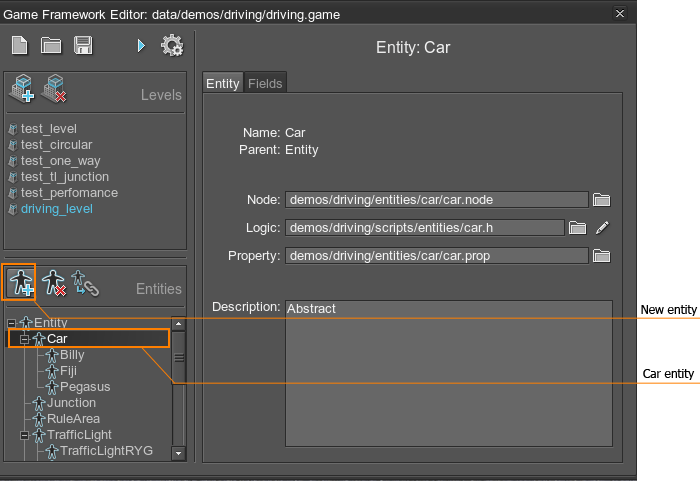Click the remove entity icon
Image resolution: width=700 pixels, height=481 pixels.
[x=54, y=284]
